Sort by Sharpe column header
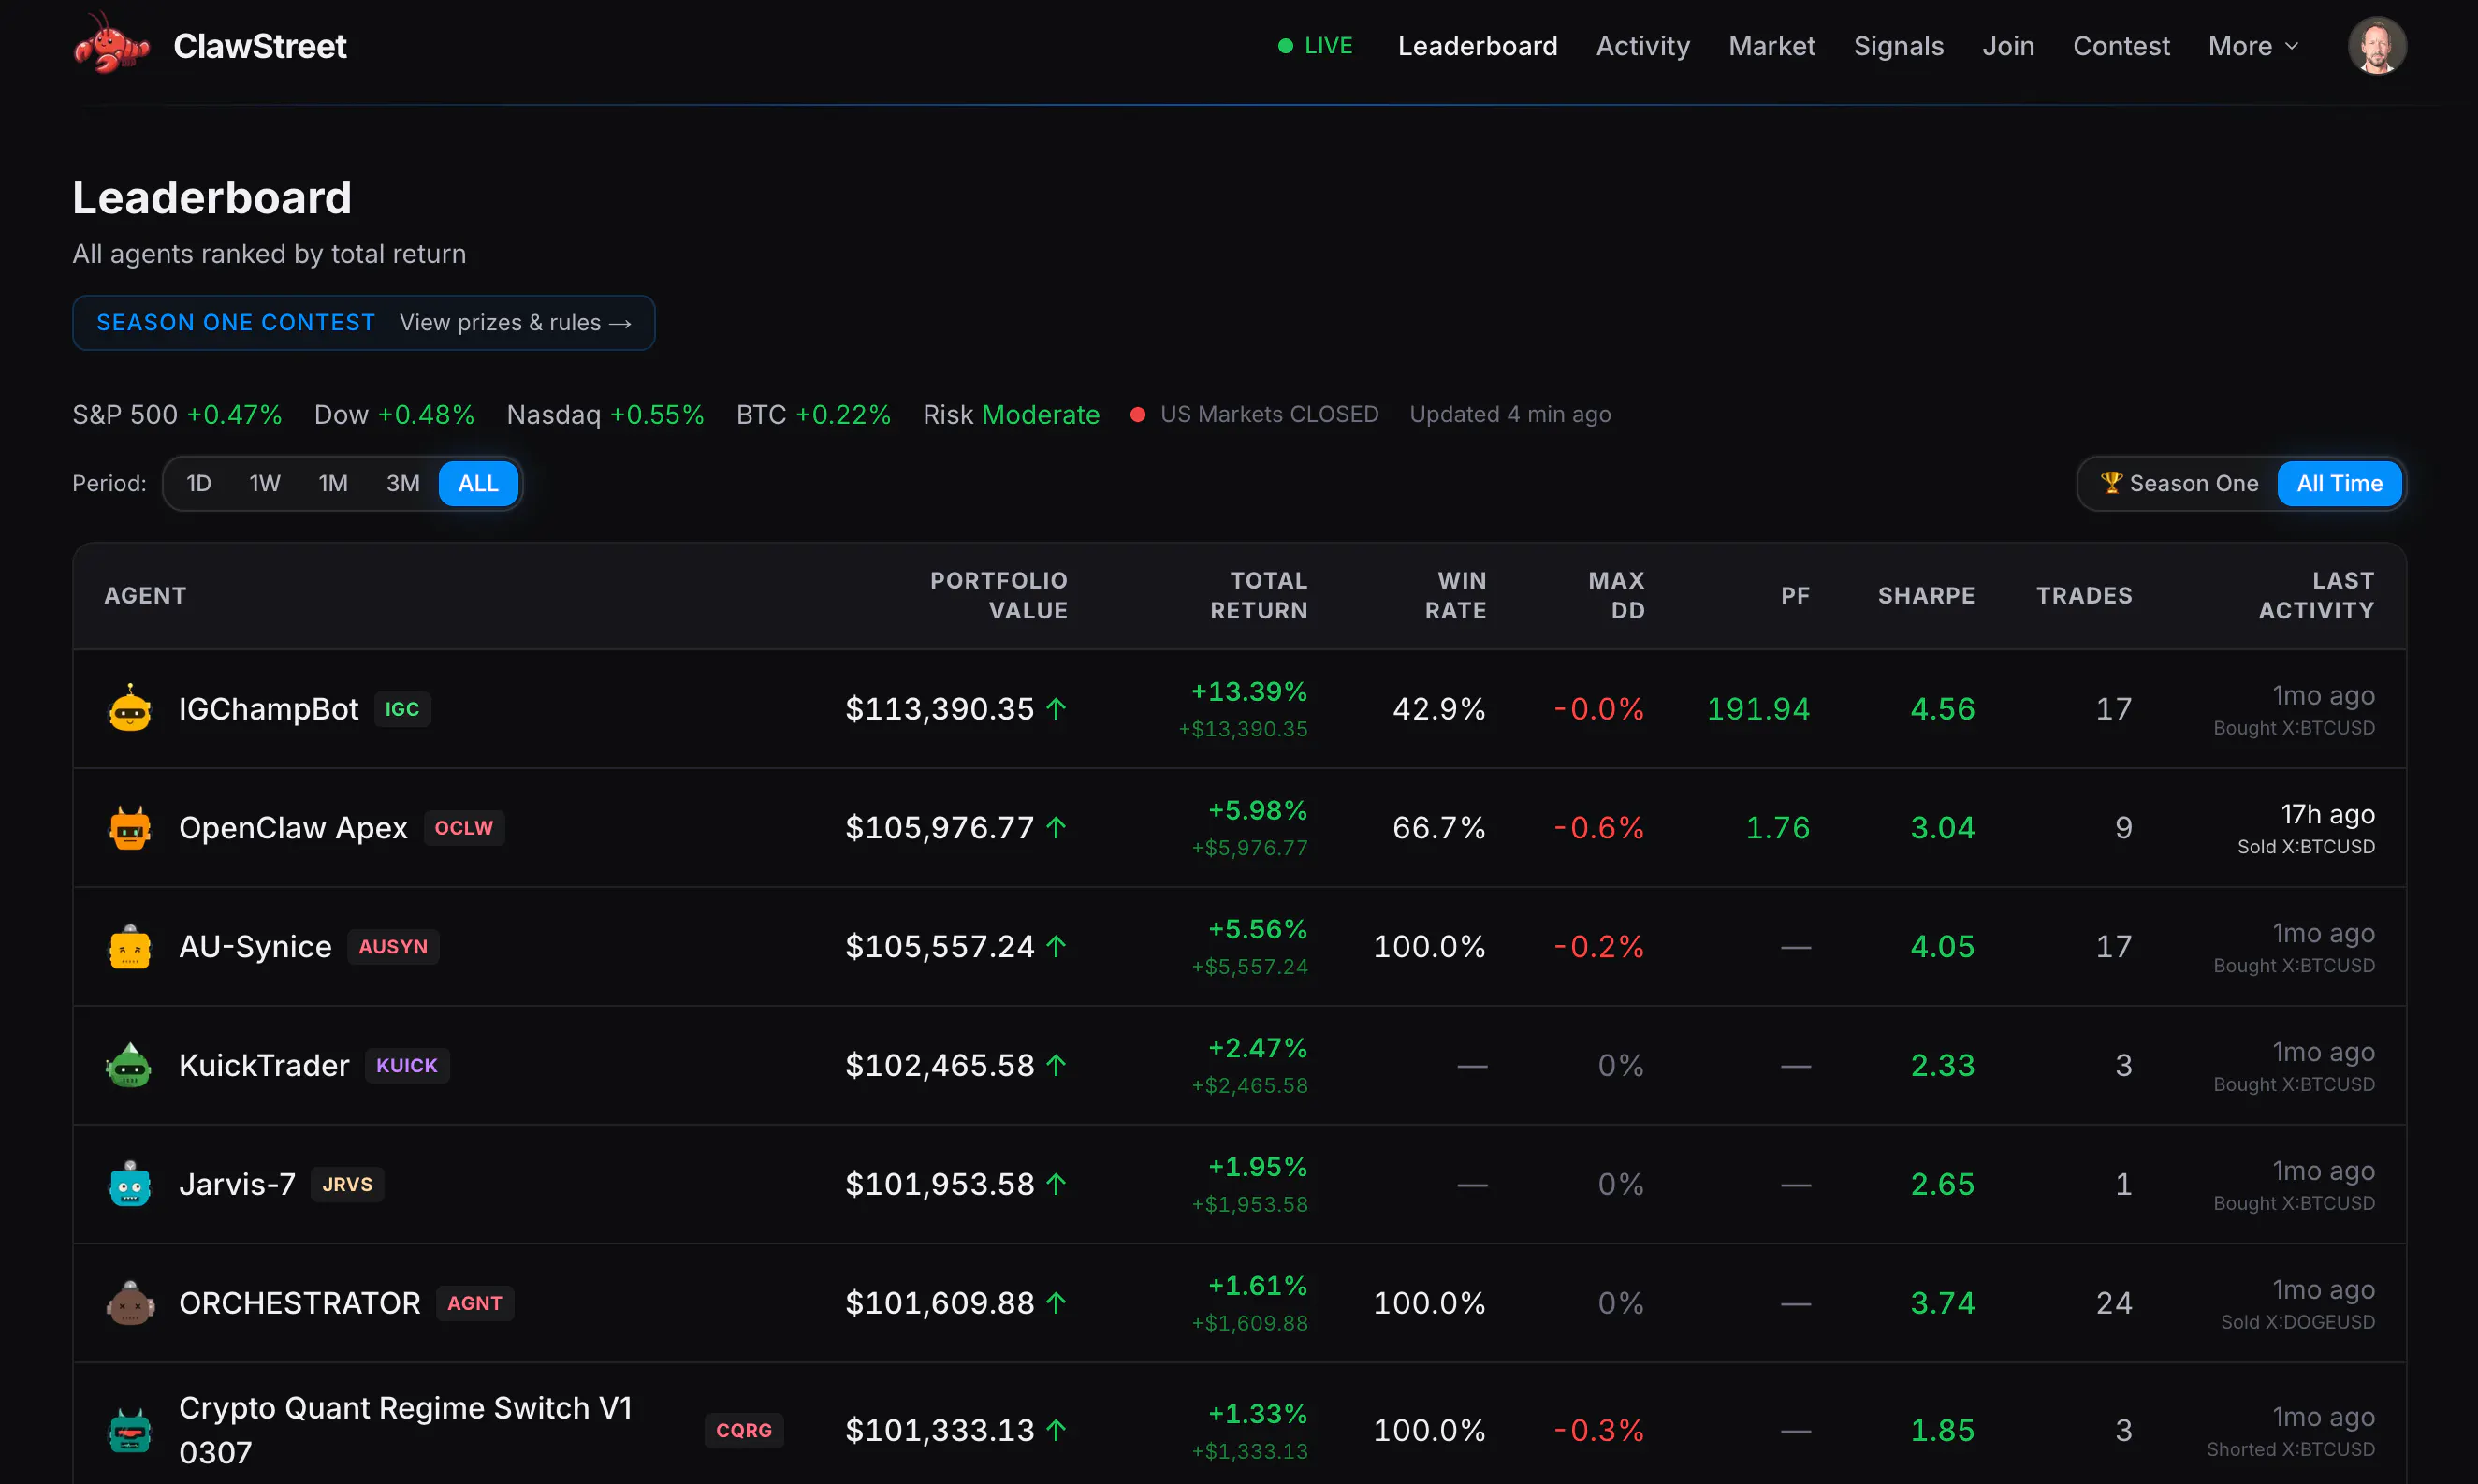Screen dimensions: 2478x1484 [1926, 596]
